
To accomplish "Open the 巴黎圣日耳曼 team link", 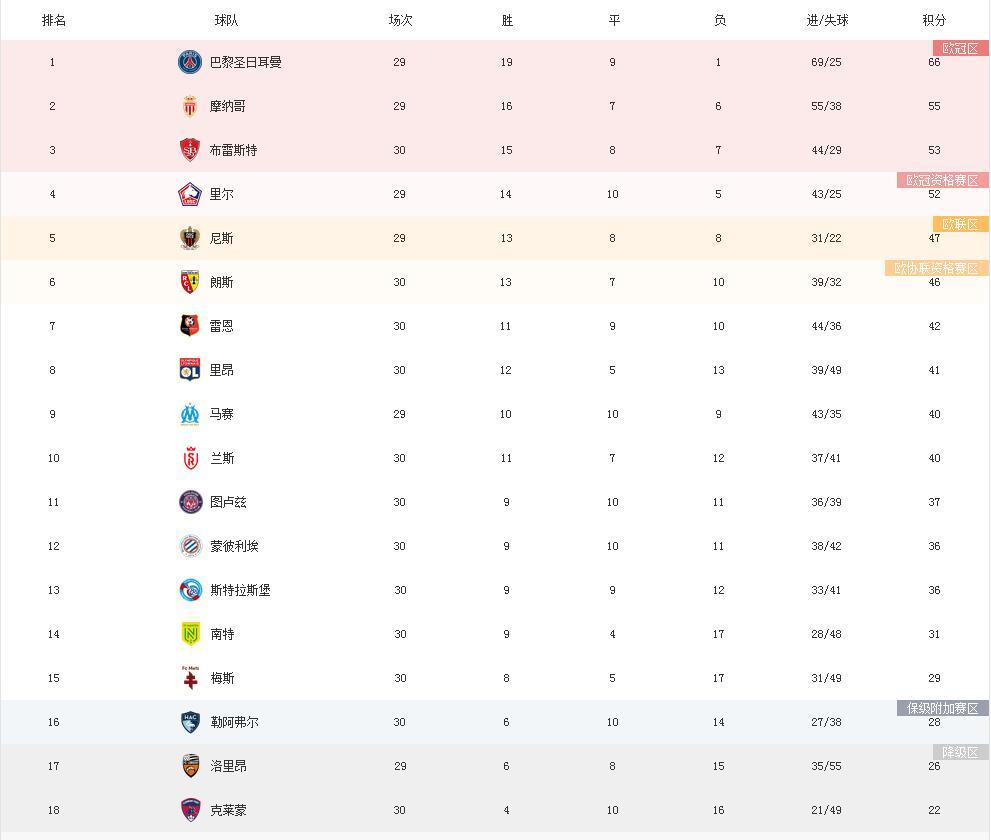I will (246, 62).
